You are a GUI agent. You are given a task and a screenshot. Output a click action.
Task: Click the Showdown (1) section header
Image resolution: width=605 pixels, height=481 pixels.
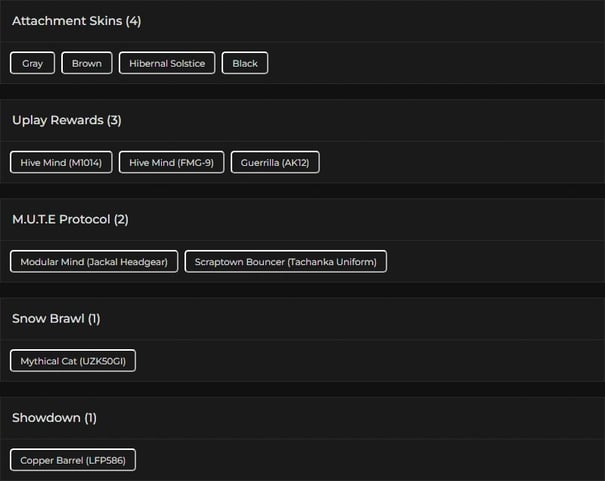coord(54,417)
